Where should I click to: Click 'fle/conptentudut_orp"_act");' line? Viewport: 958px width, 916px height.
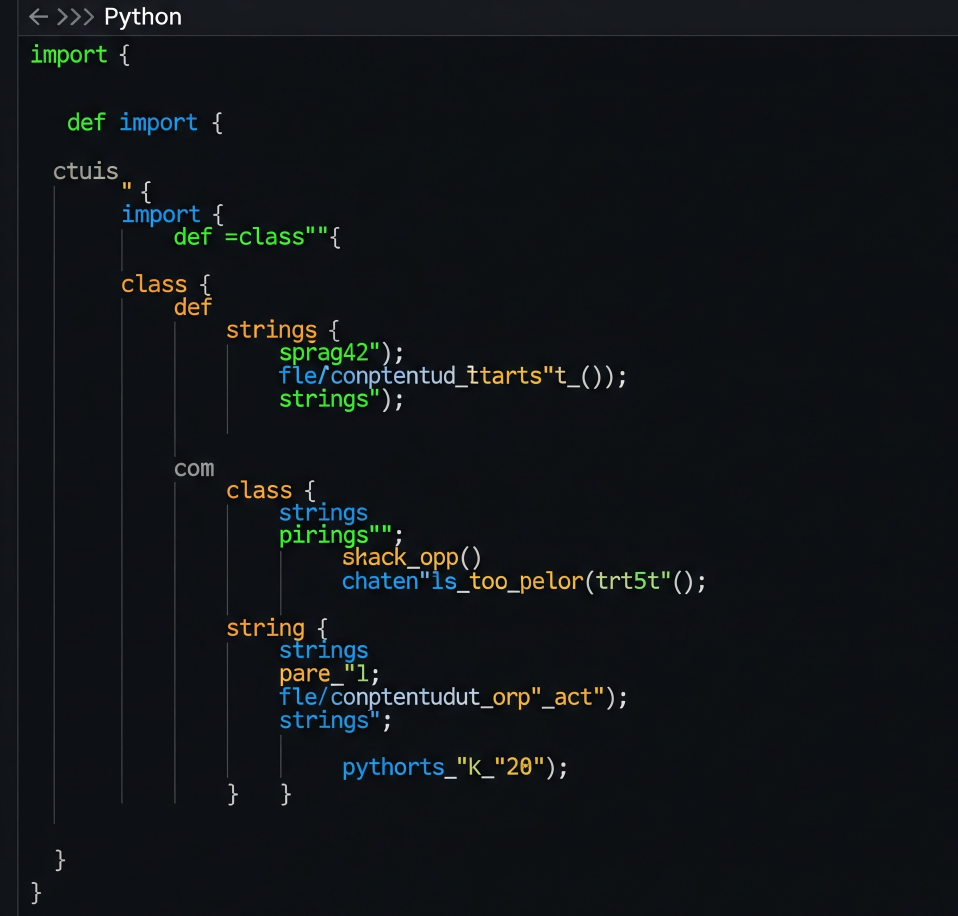click(x=453, y=697)
